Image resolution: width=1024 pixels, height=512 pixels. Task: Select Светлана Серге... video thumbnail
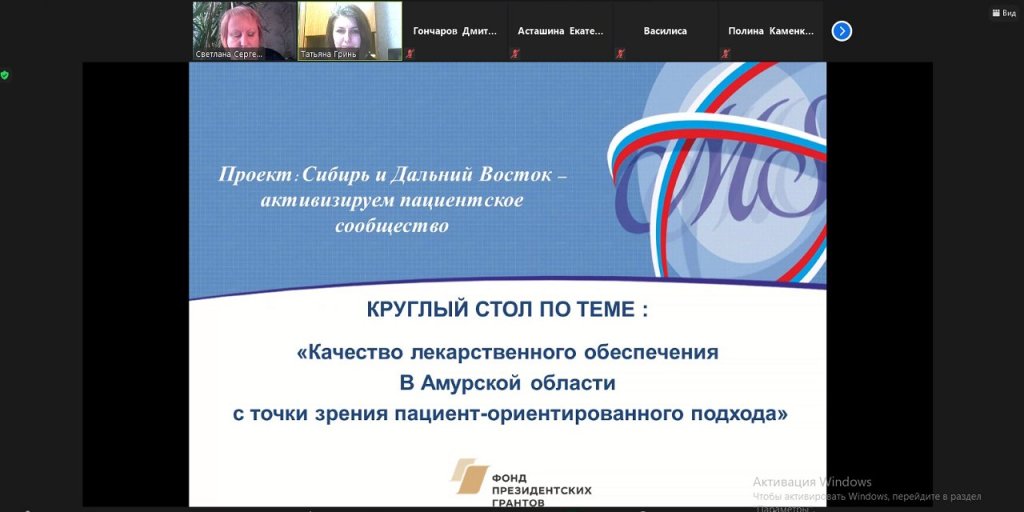click(244, 27)
